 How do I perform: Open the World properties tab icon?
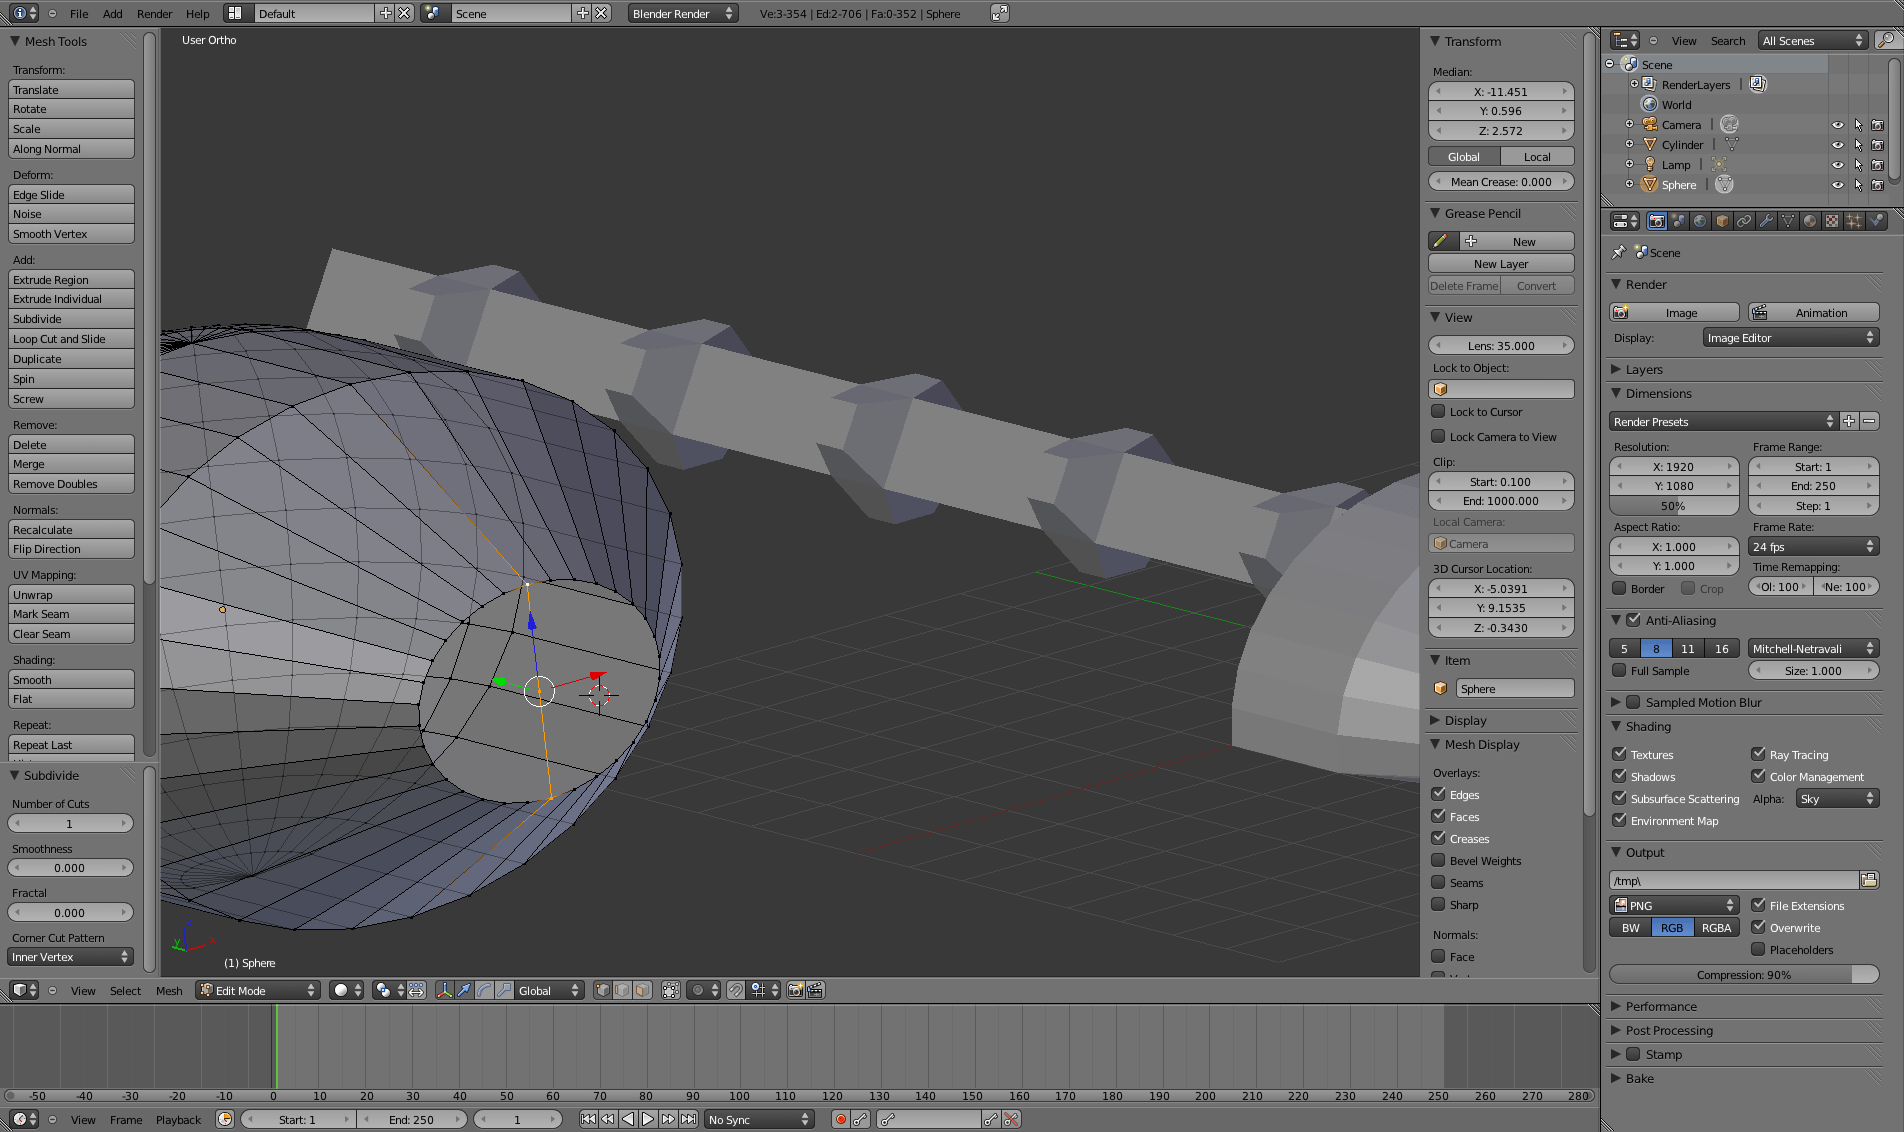tap(1699, 221)
